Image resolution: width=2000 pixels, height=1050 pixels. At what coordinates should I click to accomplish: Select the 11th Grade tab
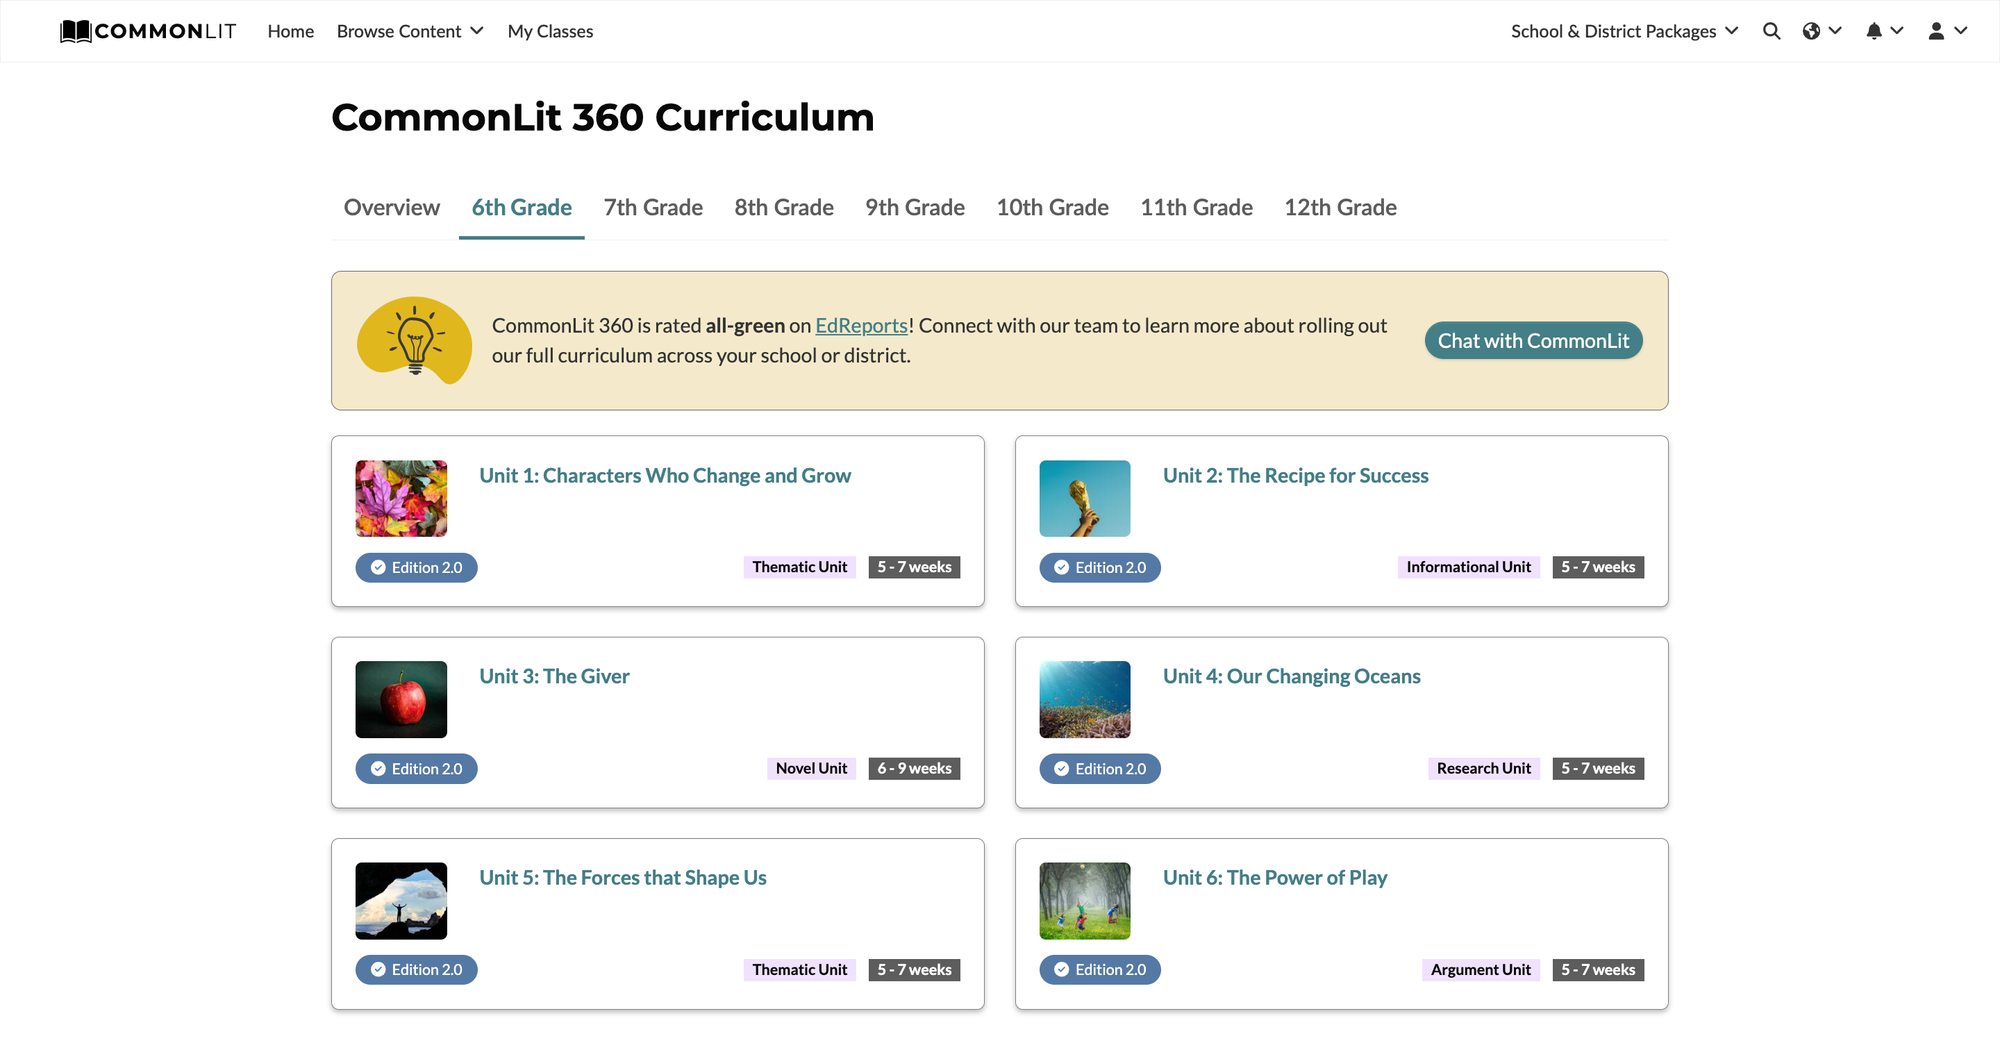1196,207
